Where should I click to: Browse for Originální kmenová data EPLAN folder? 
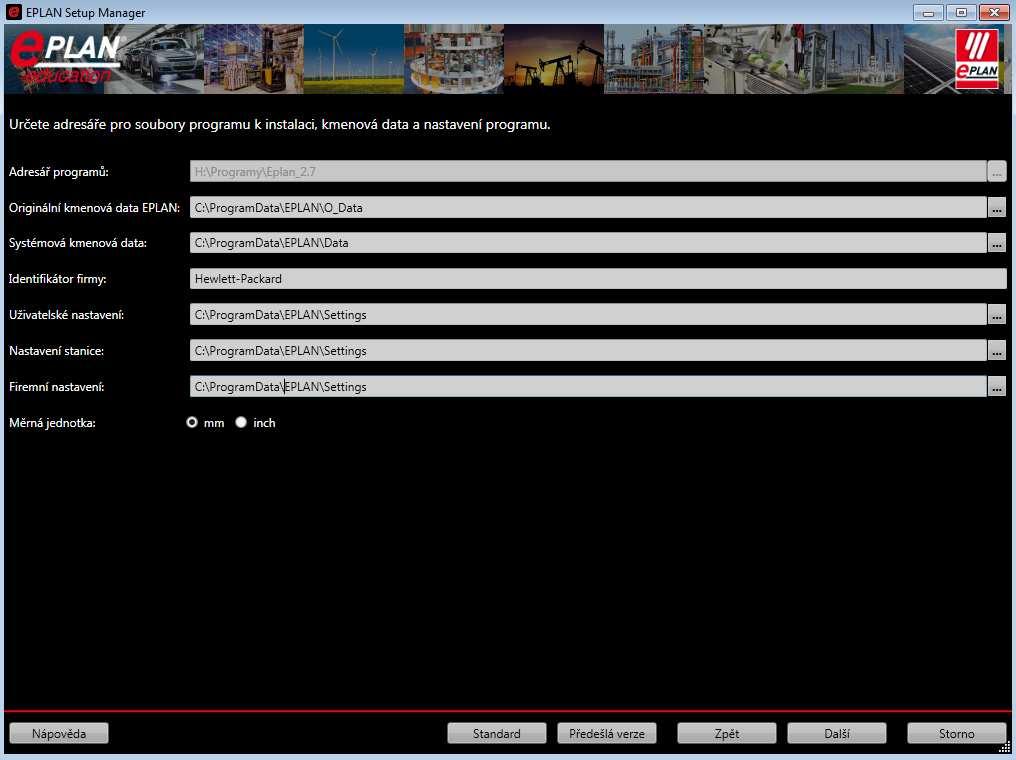pos(997,208)
